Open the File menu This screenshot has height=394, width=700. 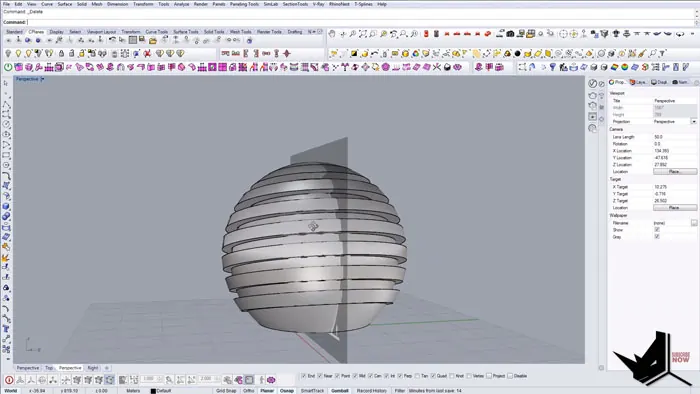[x=6, y=4]
